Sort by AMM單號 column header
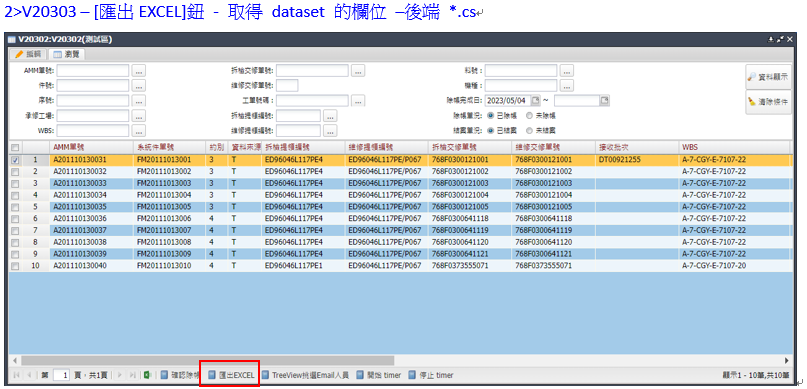 tap(91, 147)
